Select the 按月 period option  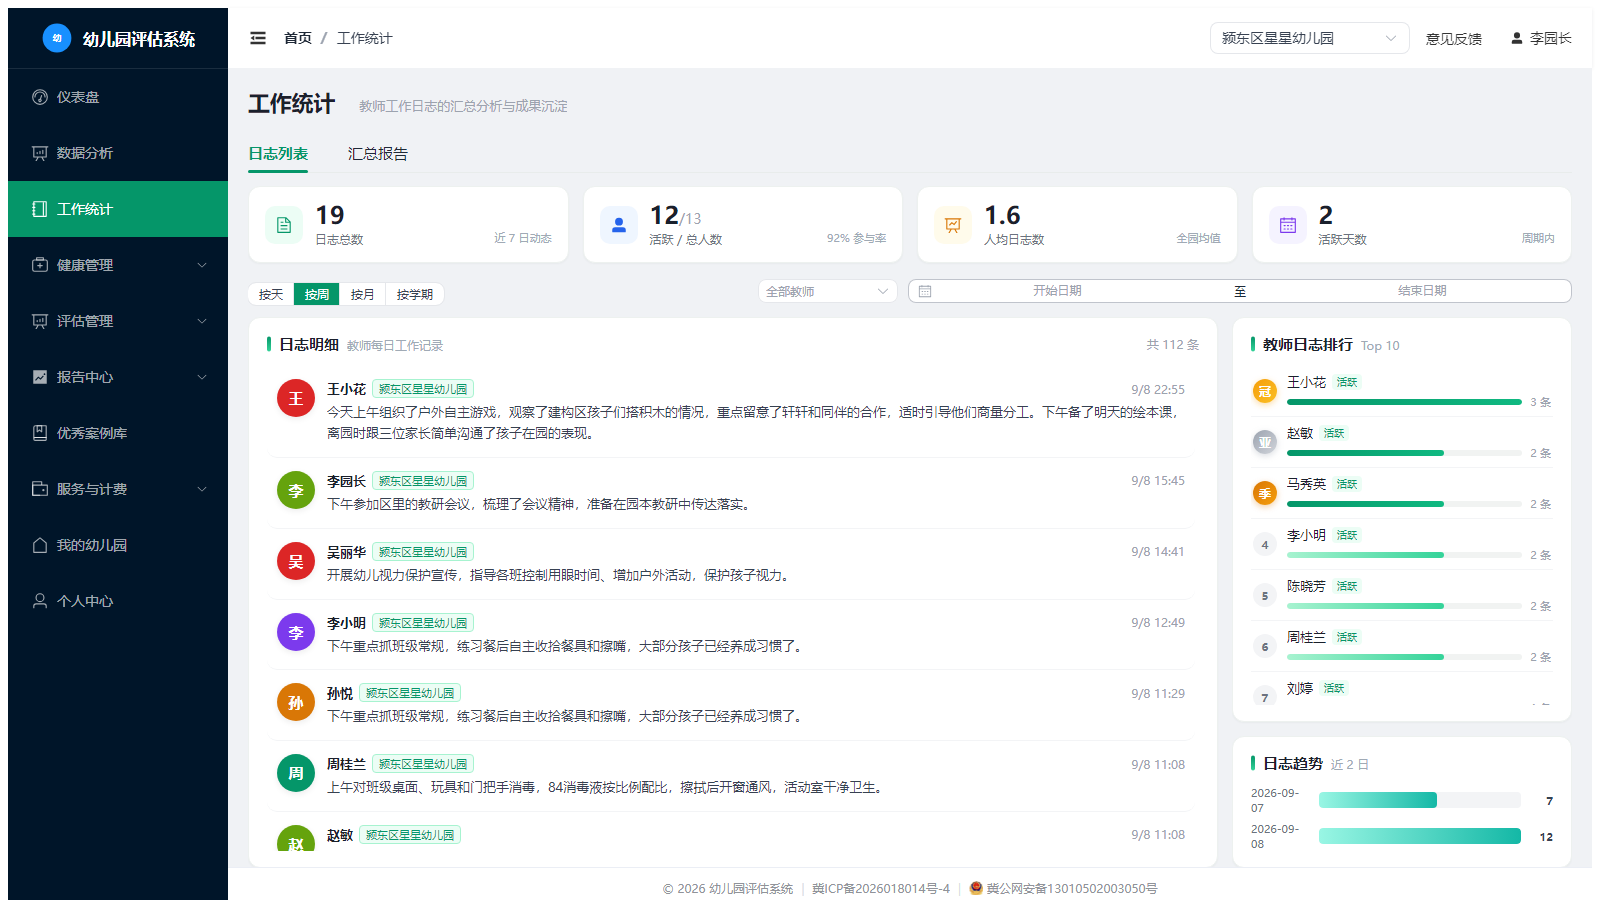click(362, 294)
